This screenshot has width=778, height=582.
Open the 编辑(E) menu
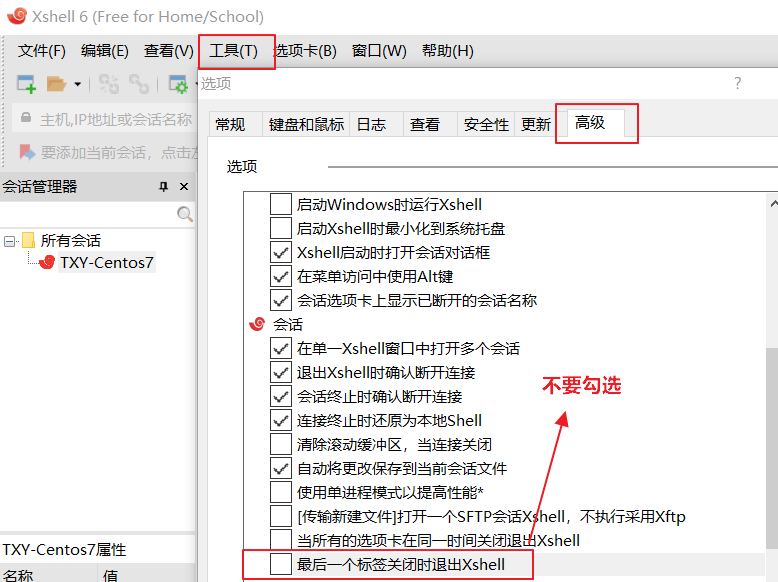pos(105,51)
